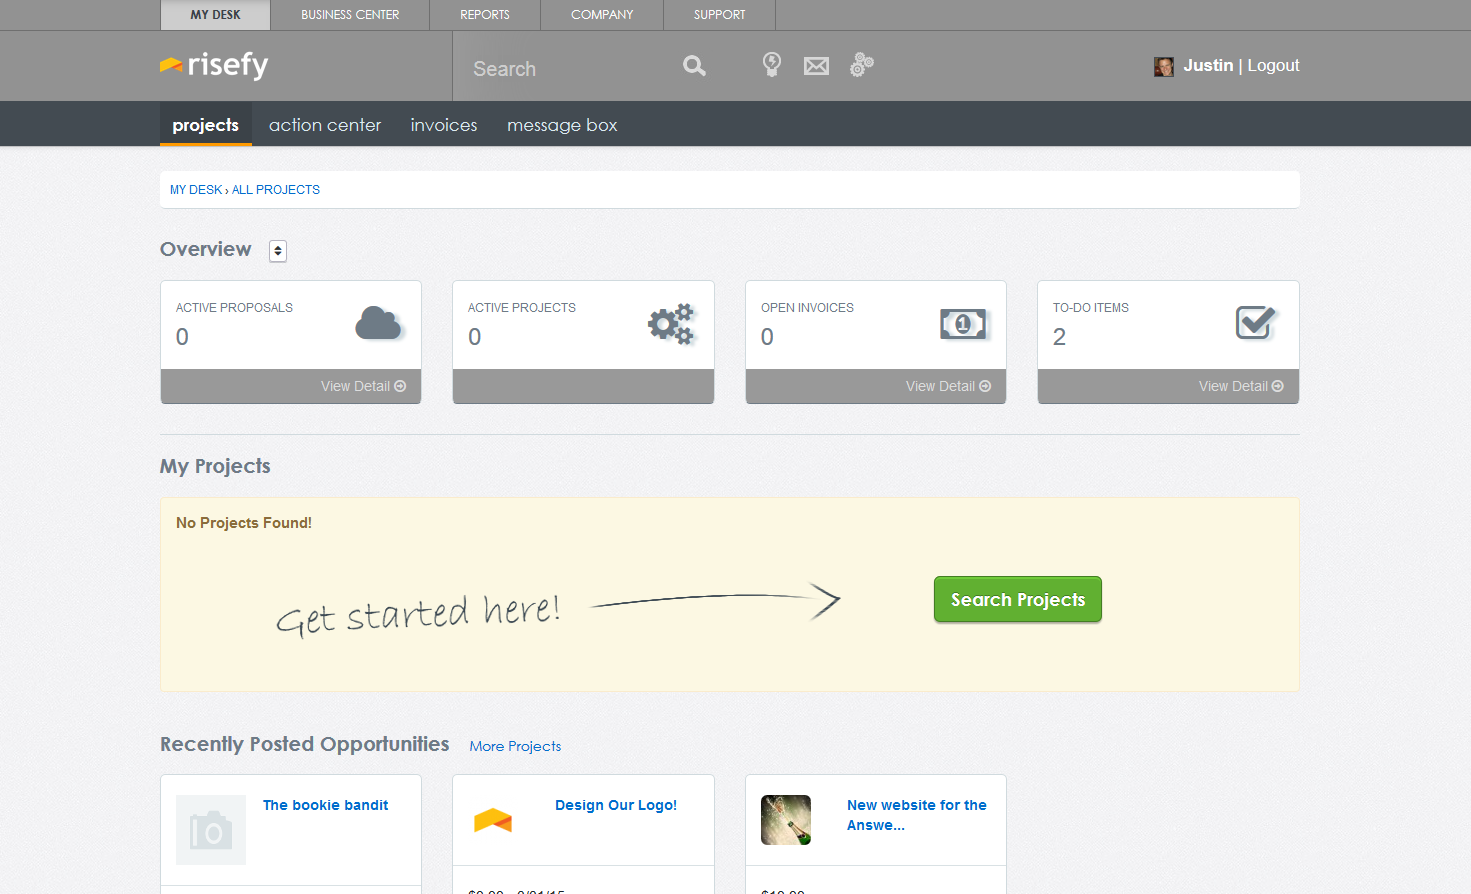Click the Active Proposals cloud icon
The height and width of the screenshot is (894, 1471).
(x=378, y=323)
